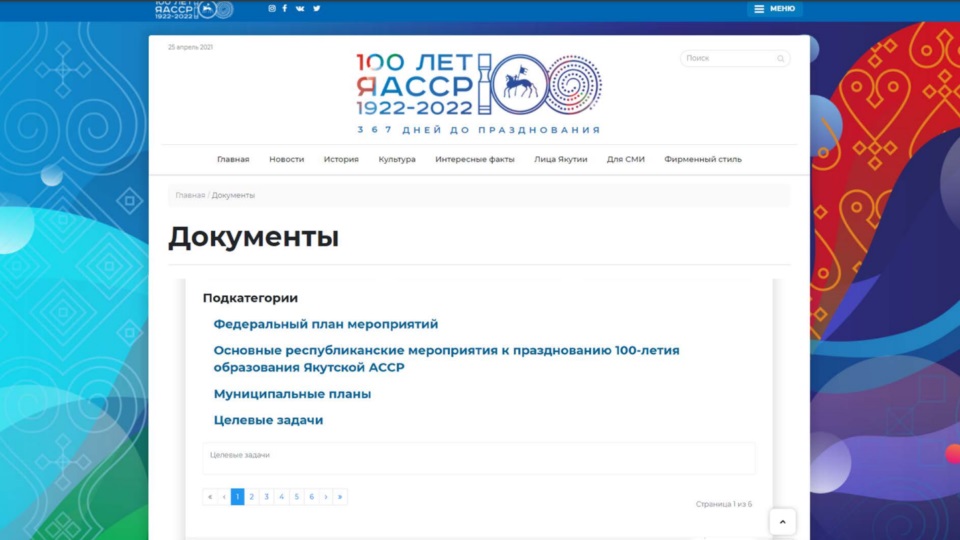The width and height of the screenshot is (960, 540).
Task: Go to previous page with ‹ arrow
Action: pos(224,497)
